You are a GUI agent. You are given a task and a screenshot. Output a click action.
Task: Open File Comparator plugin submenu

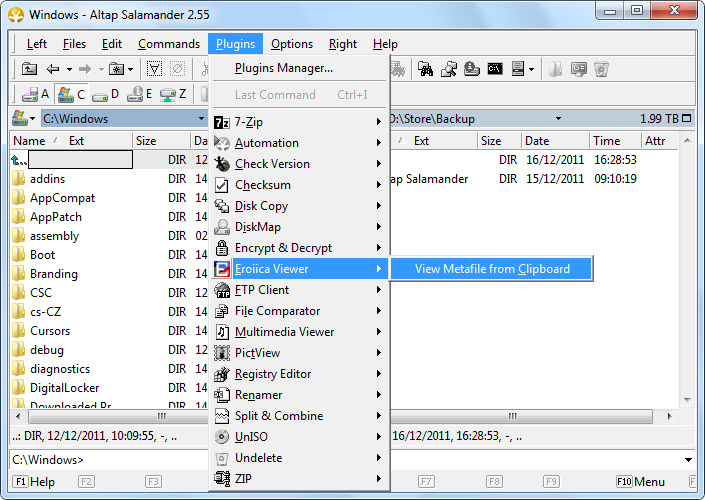(x=299, y=311)
